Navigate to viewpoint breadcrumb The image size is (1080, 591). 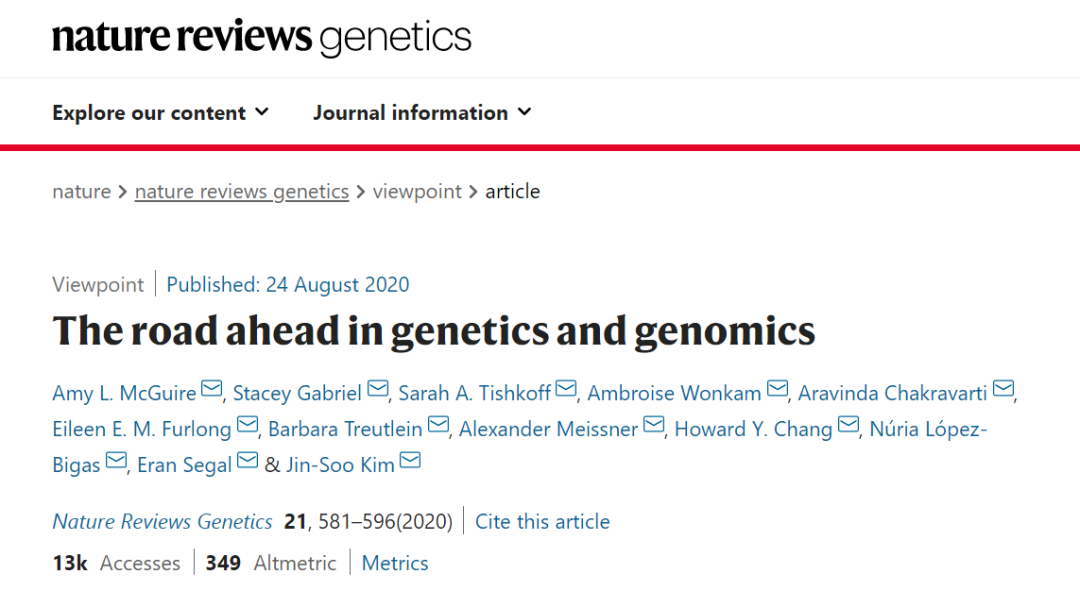pos(417,191)
